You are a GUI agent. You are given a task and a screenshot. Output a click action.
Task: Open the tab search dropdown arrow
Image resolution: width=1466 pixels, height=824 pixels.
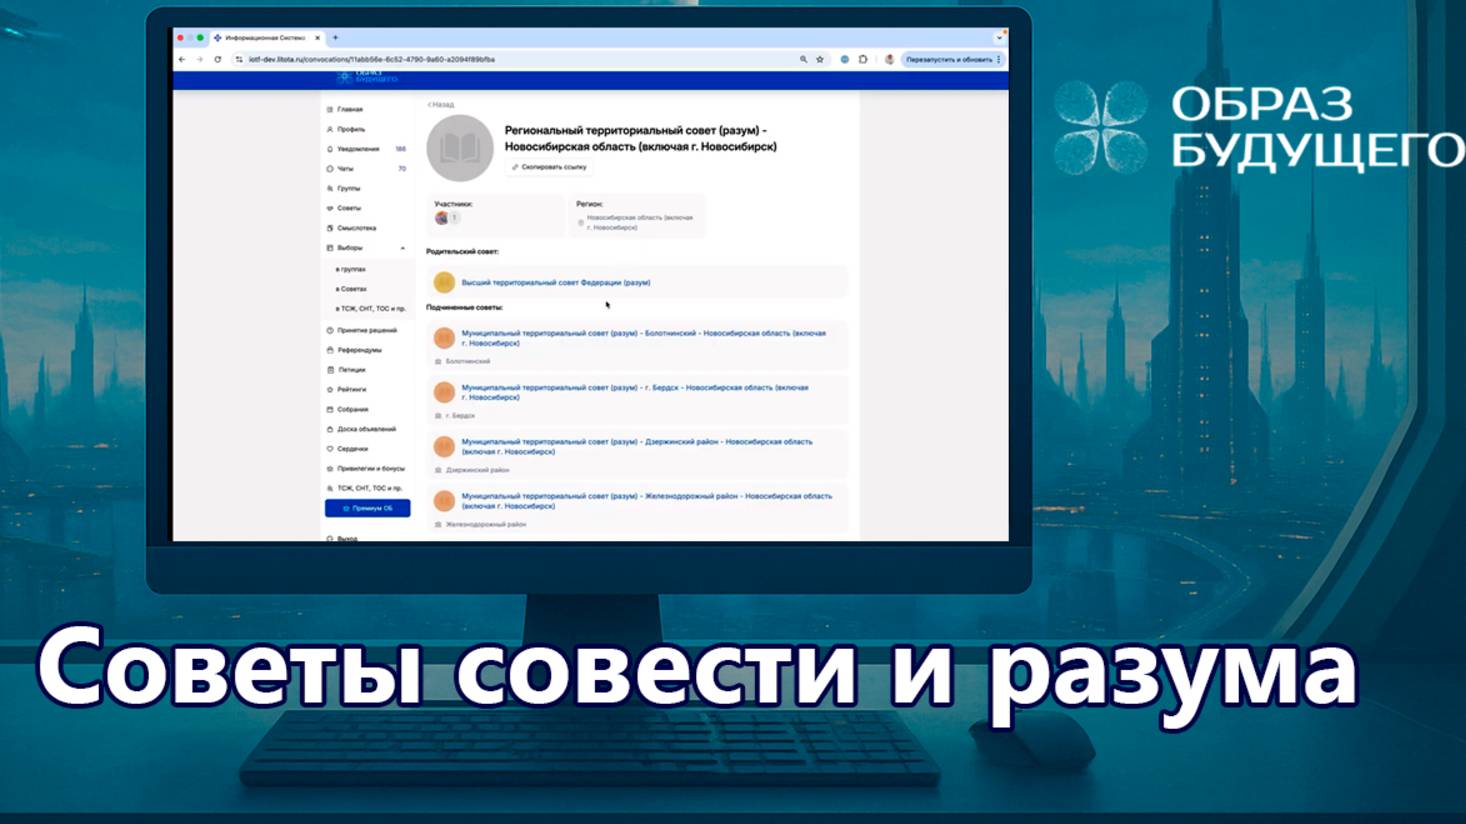coord(998,38)
